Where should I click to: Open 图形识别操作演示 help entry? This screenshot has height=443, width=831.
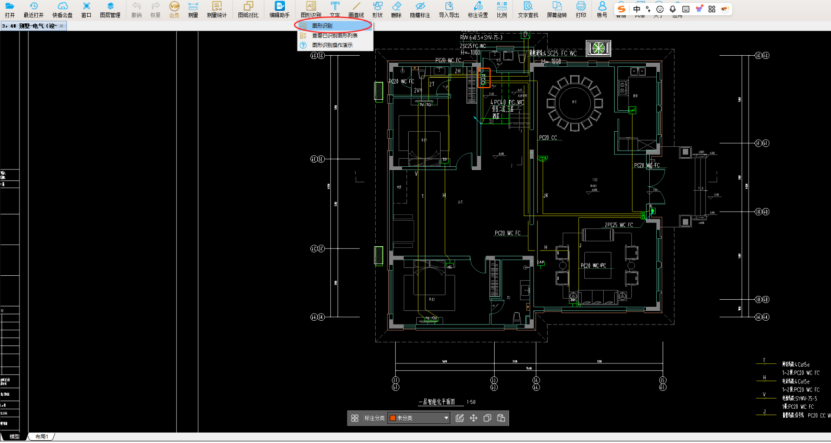coord(333,45)
